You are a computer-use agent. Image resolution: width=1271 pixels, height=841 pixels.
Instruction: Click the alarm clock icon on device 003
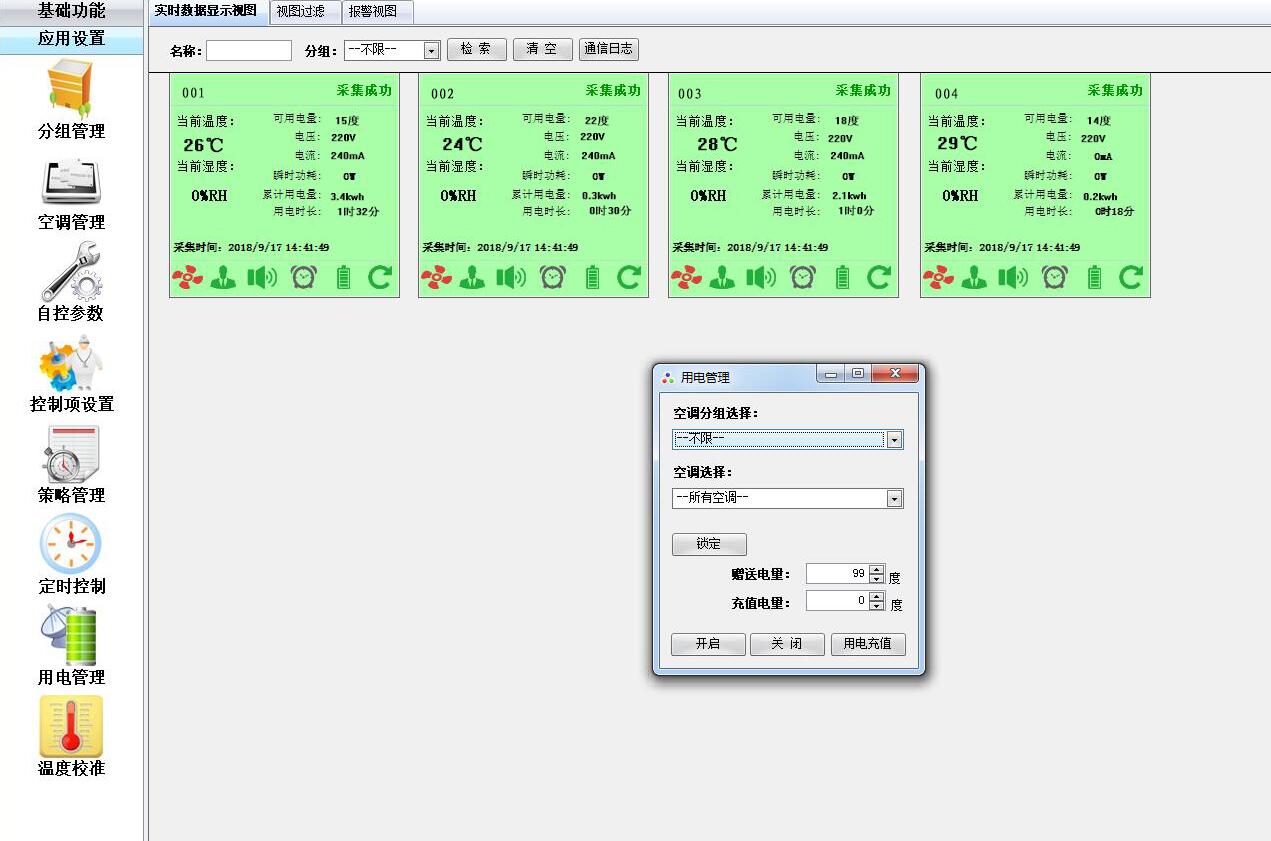point(803,277)
